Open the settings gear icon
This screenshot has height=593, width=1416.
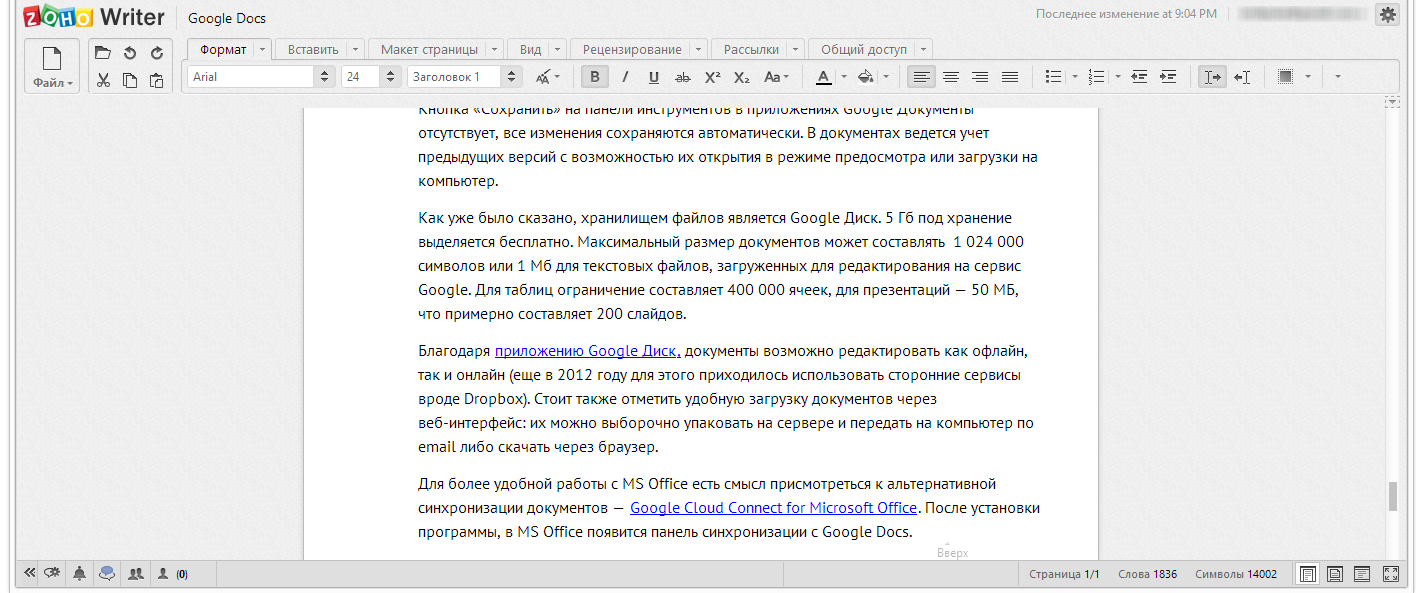tap(1387, 14)
